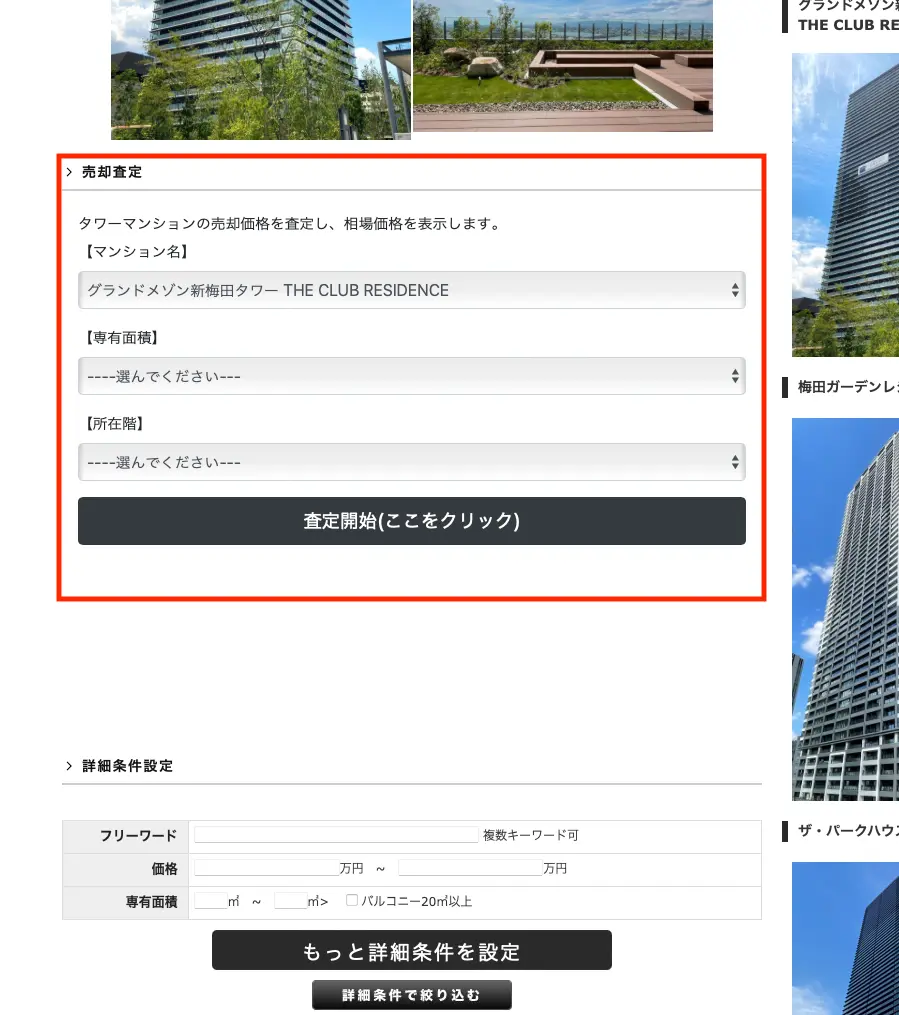Open the rooftop garden photo thumbnail
This screenshot has height=1015, width=899.
click(x=562, y=65)
